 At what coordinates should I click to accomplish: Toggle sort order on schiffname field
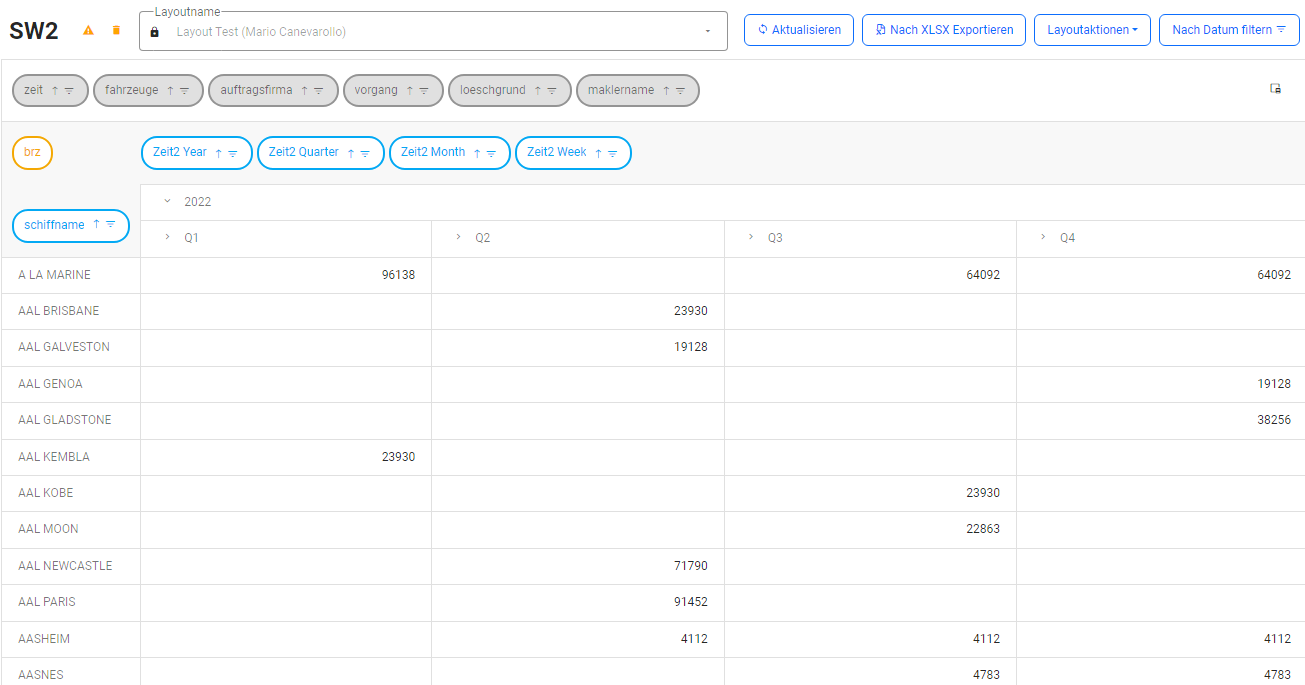96,225
